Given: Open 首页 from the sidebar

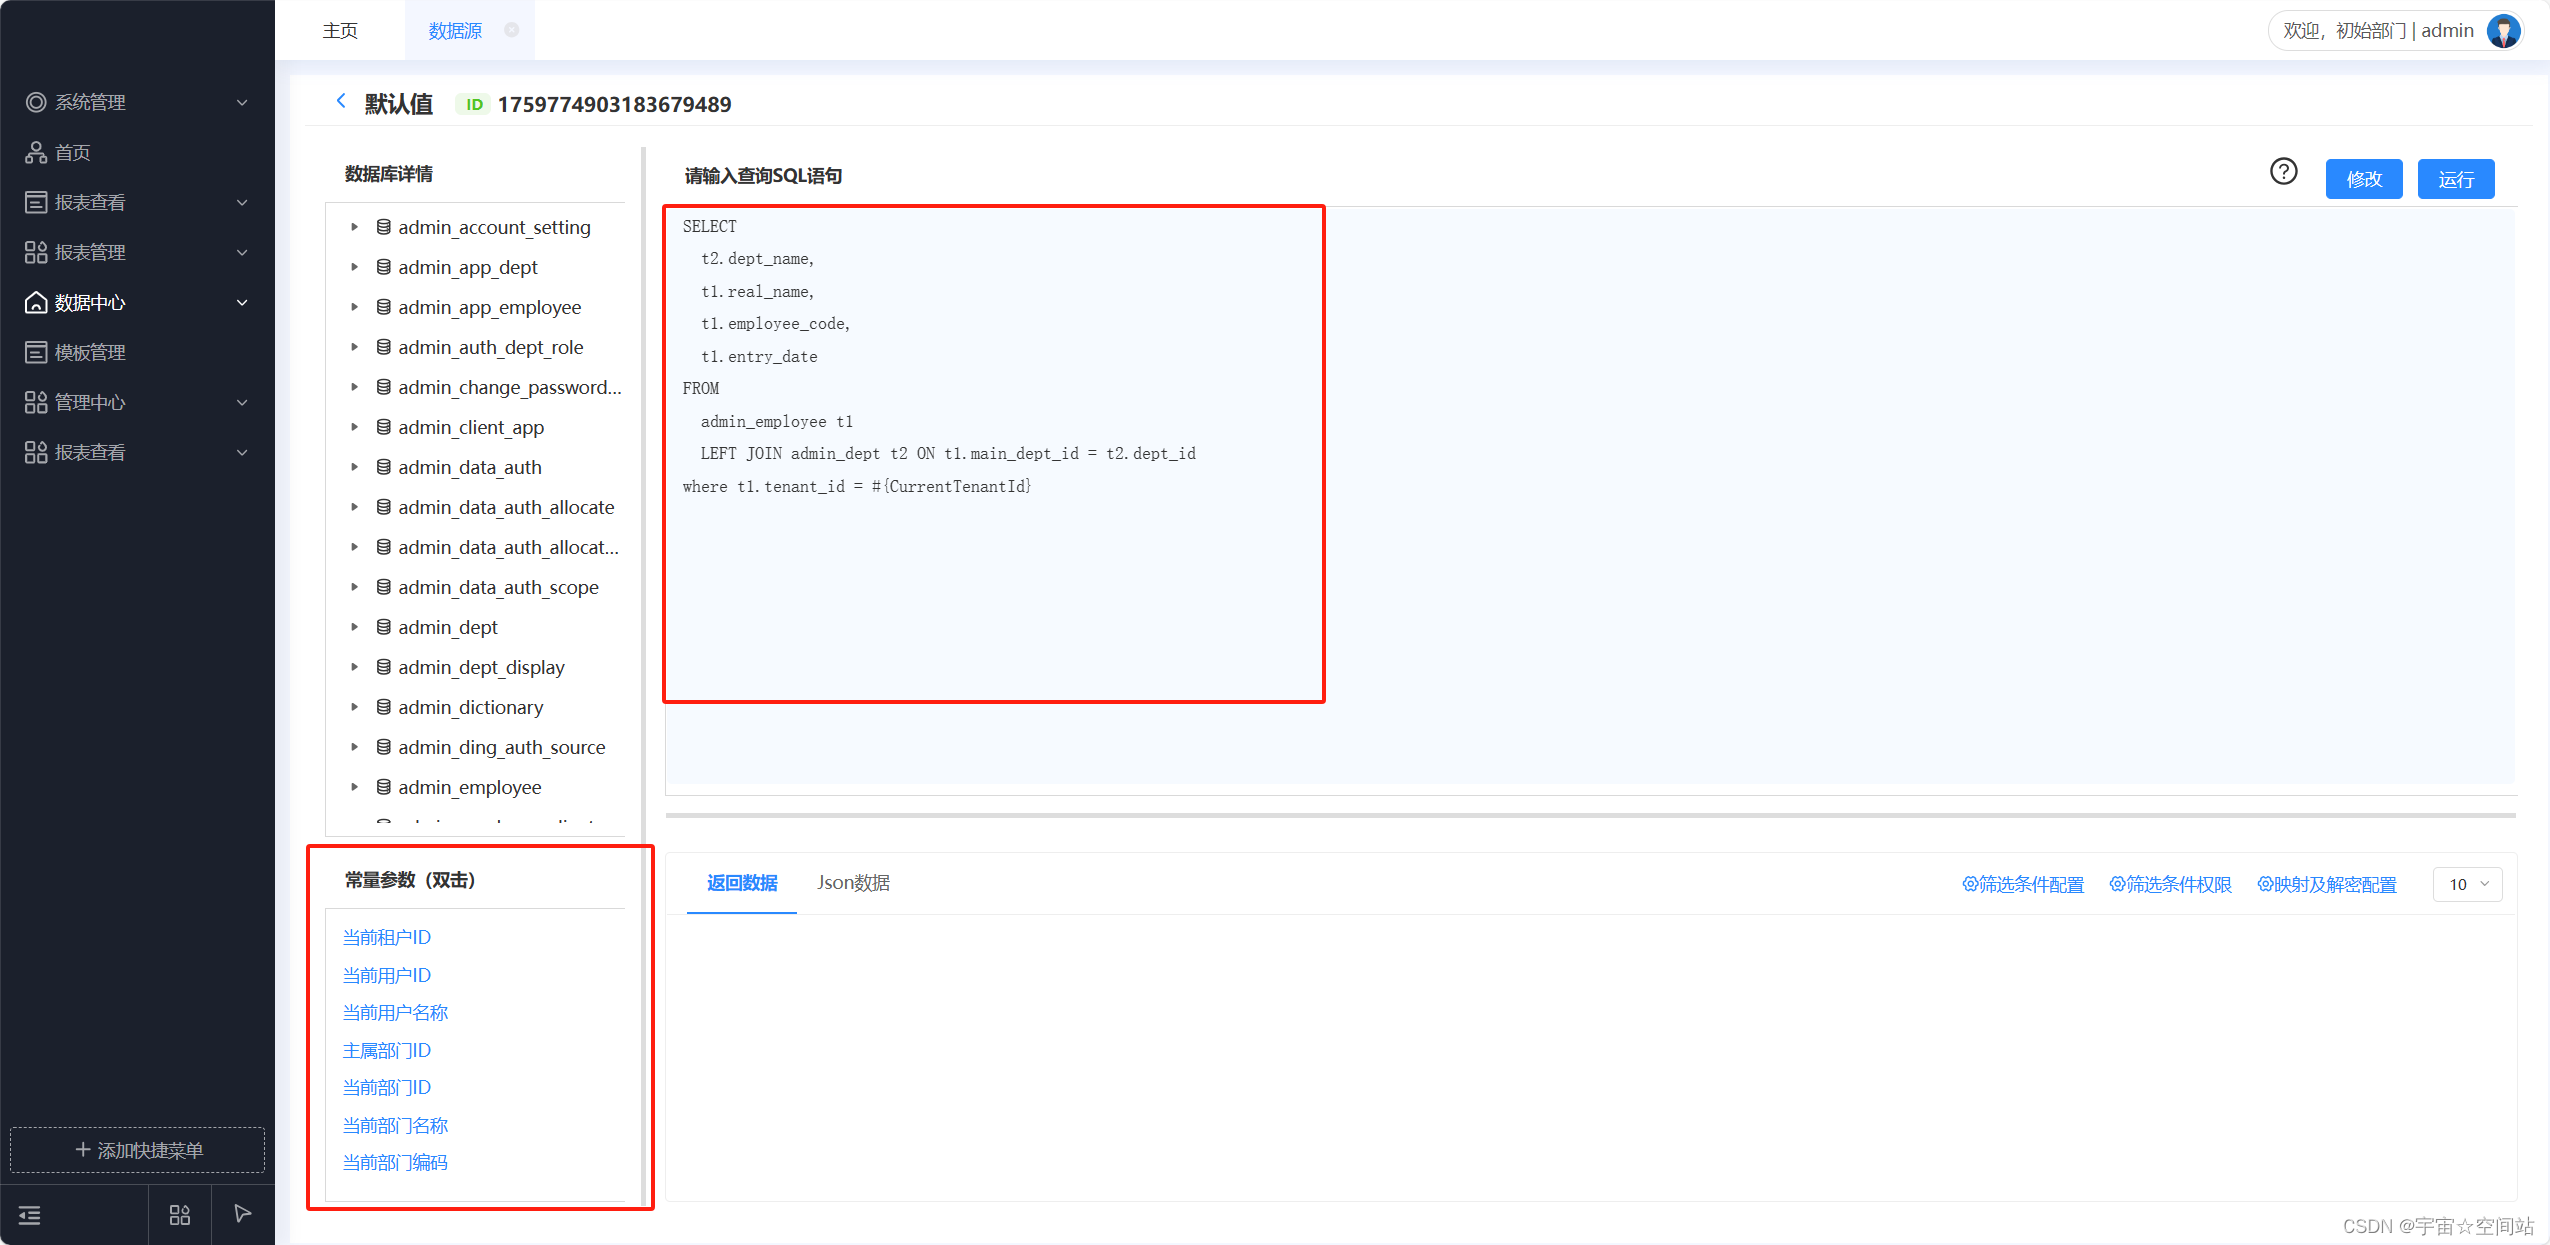Looking at the screenshot, I should pos(72,152).
